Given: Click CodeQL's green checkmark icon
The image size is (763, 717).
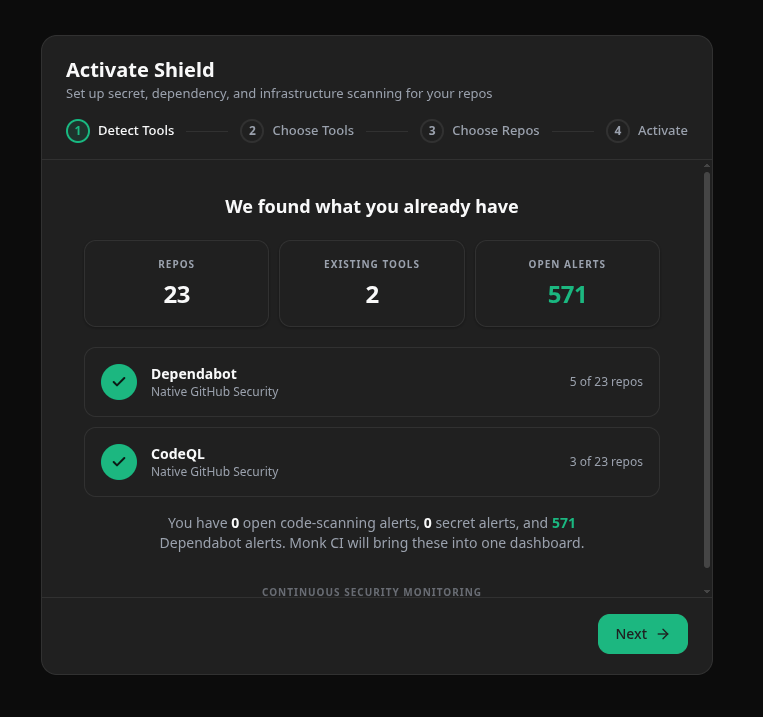Looking at the screenshot, I should (119, 462).
